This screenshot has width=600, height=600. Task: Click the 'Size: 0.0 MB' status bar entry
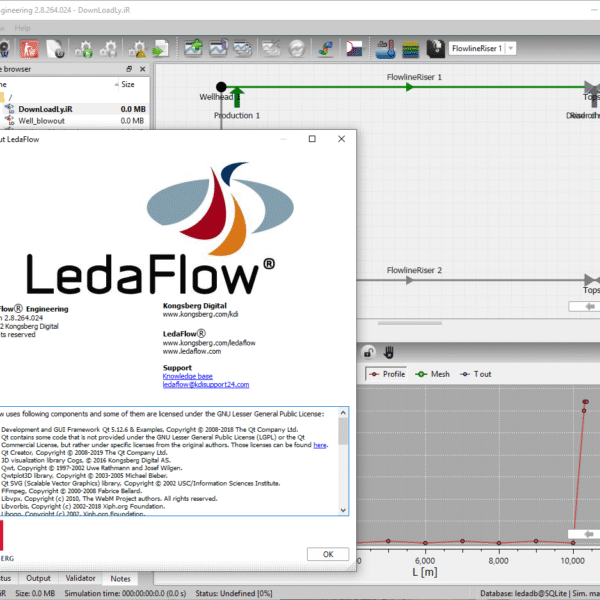[x=35, y=593]
